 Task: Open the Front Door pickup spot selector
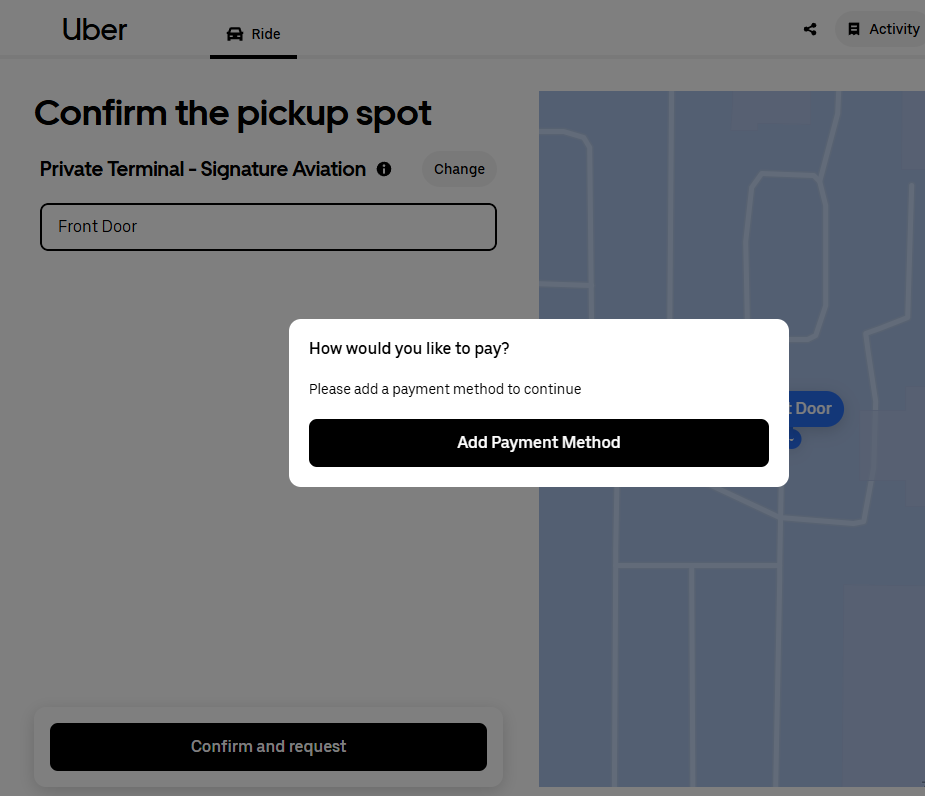[x=268, y=227]
